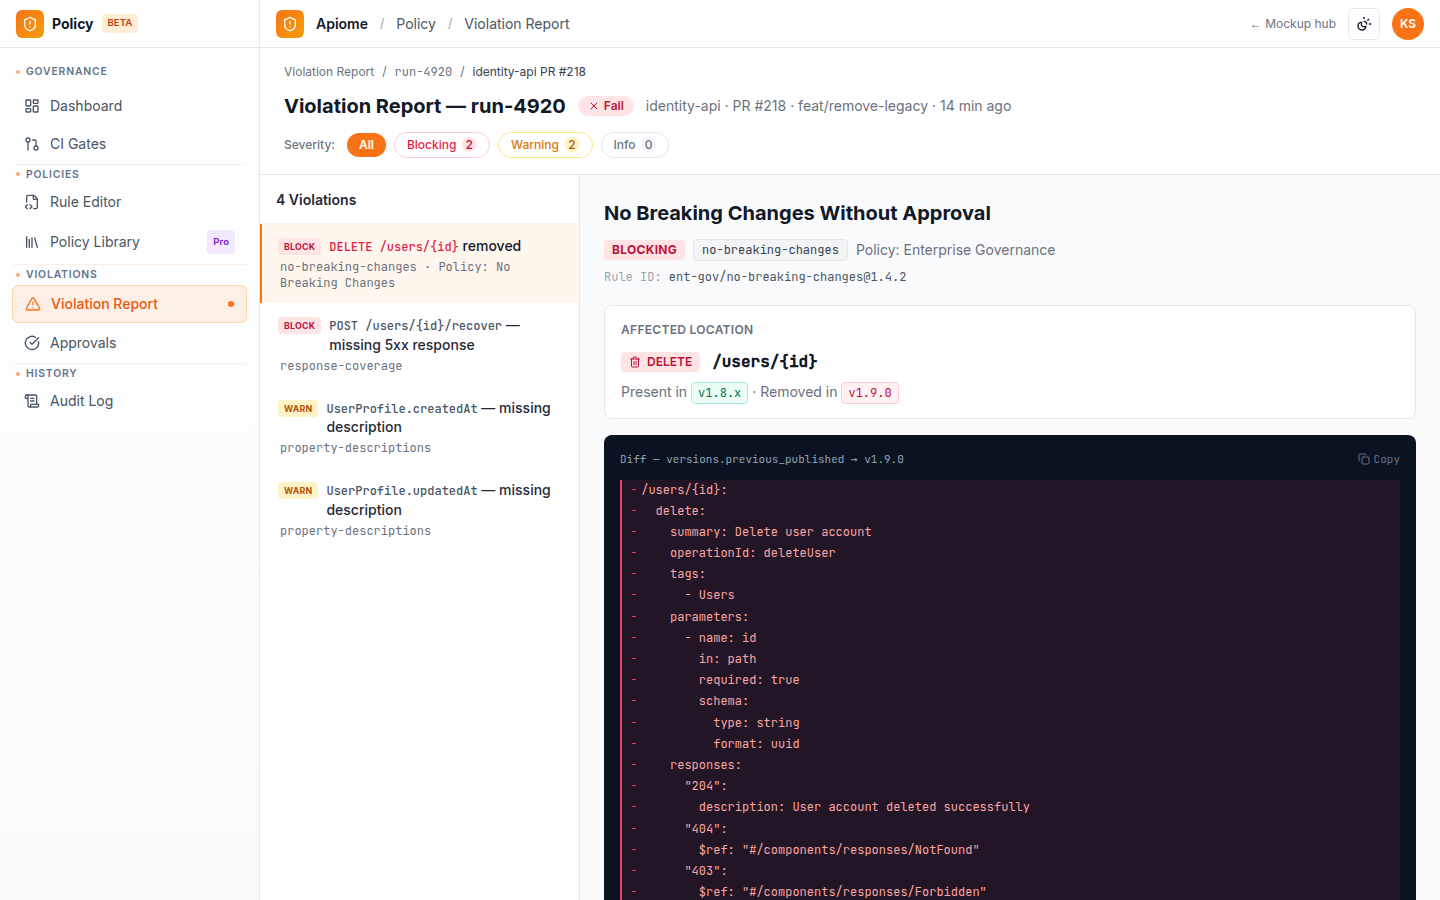Screen dimensions: 1440x900
Task: Click the '4 Violations' list heading
Action: 316,200
